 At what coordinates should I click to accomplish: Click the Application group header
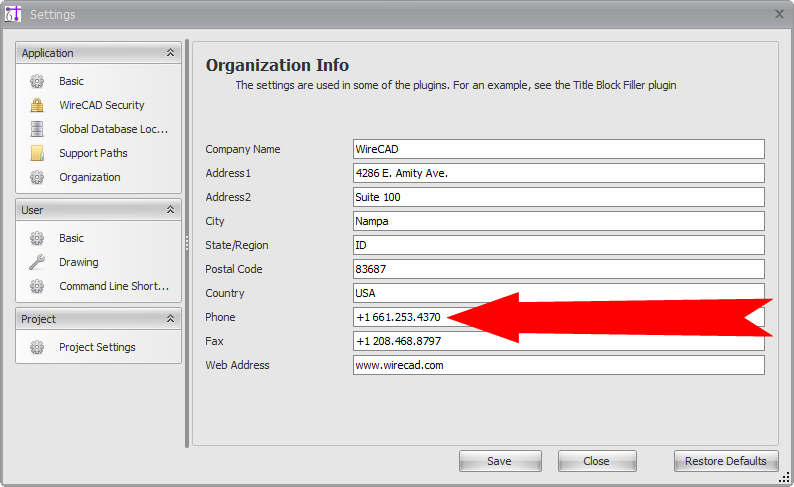coord(98,53)
